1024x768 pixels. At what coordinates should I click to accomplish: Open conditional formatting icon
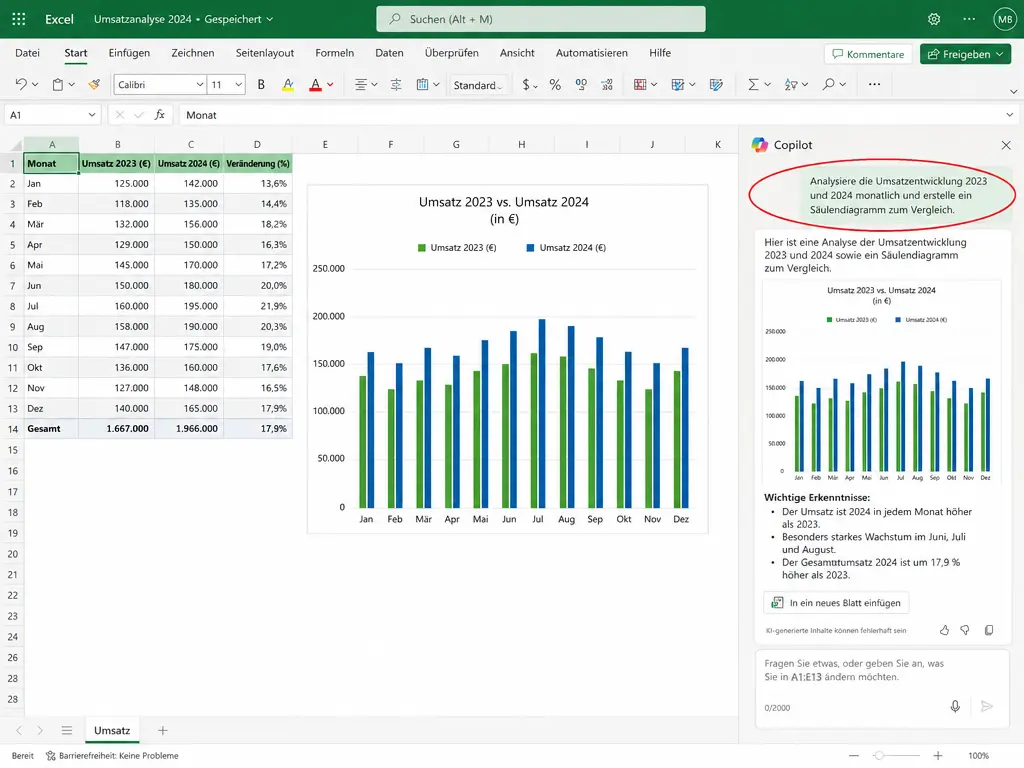[x=640, y=84]
